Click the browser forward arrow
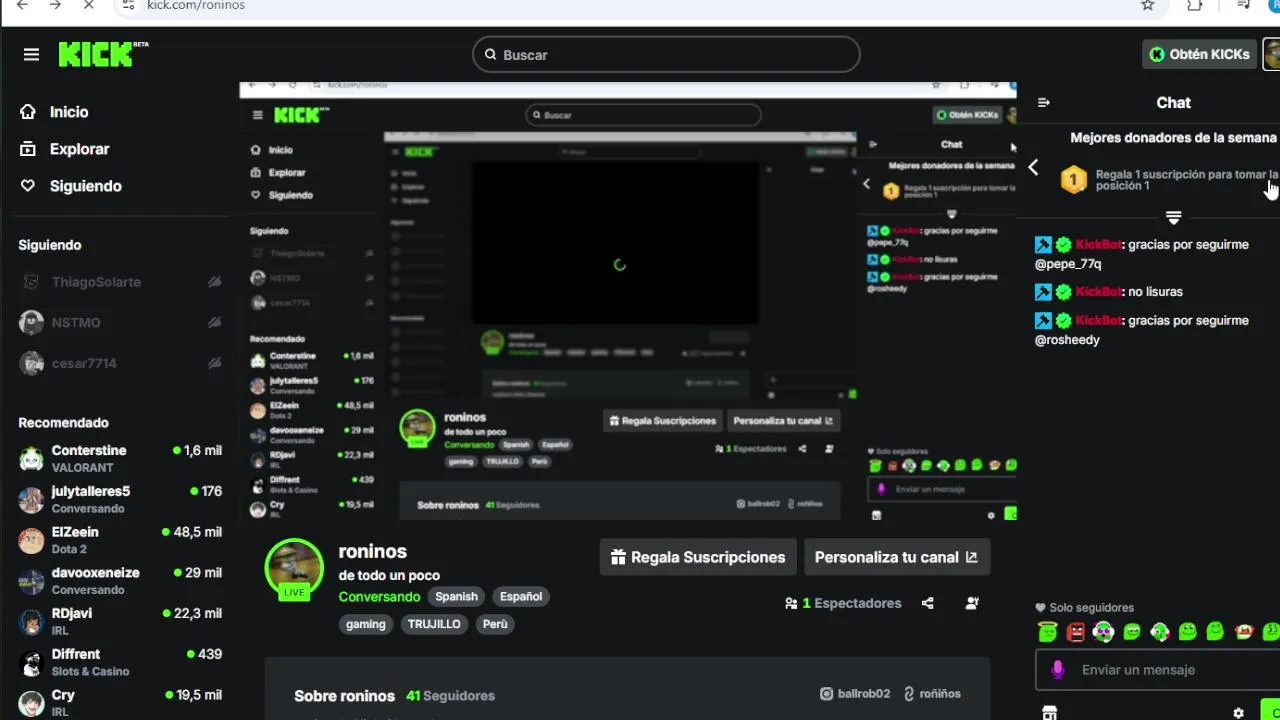The height and width of the screenshot is (720, 1280). coord(55,5)
